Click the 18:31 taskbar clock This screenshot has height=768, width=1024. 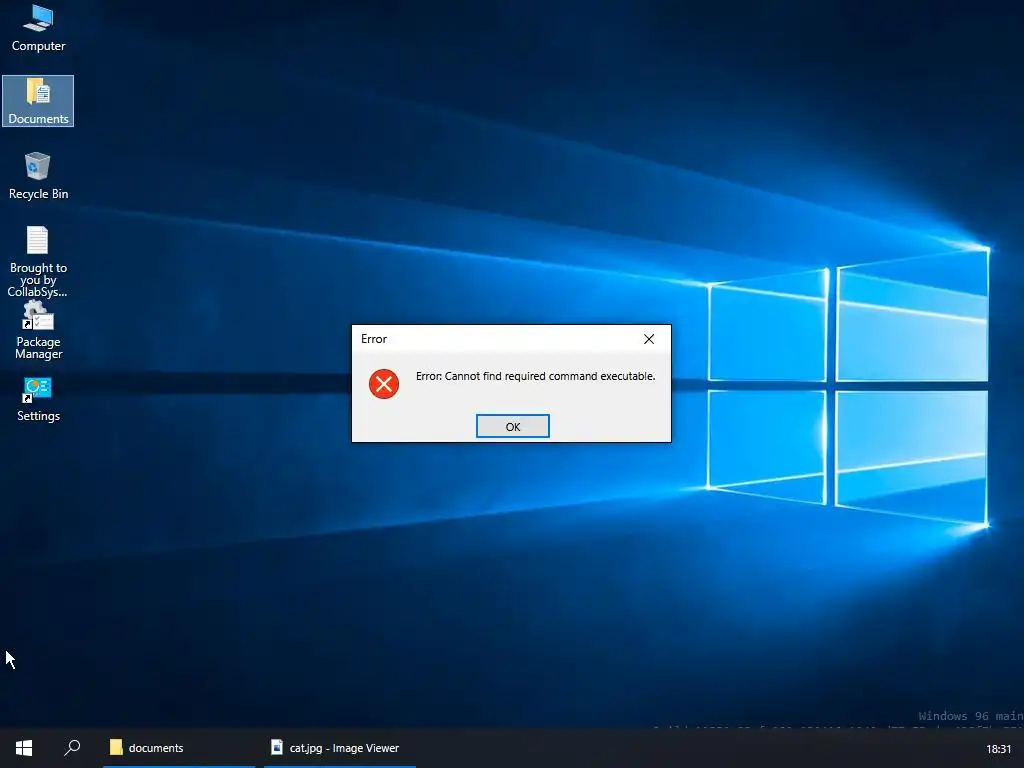click(x=999, y=749)
